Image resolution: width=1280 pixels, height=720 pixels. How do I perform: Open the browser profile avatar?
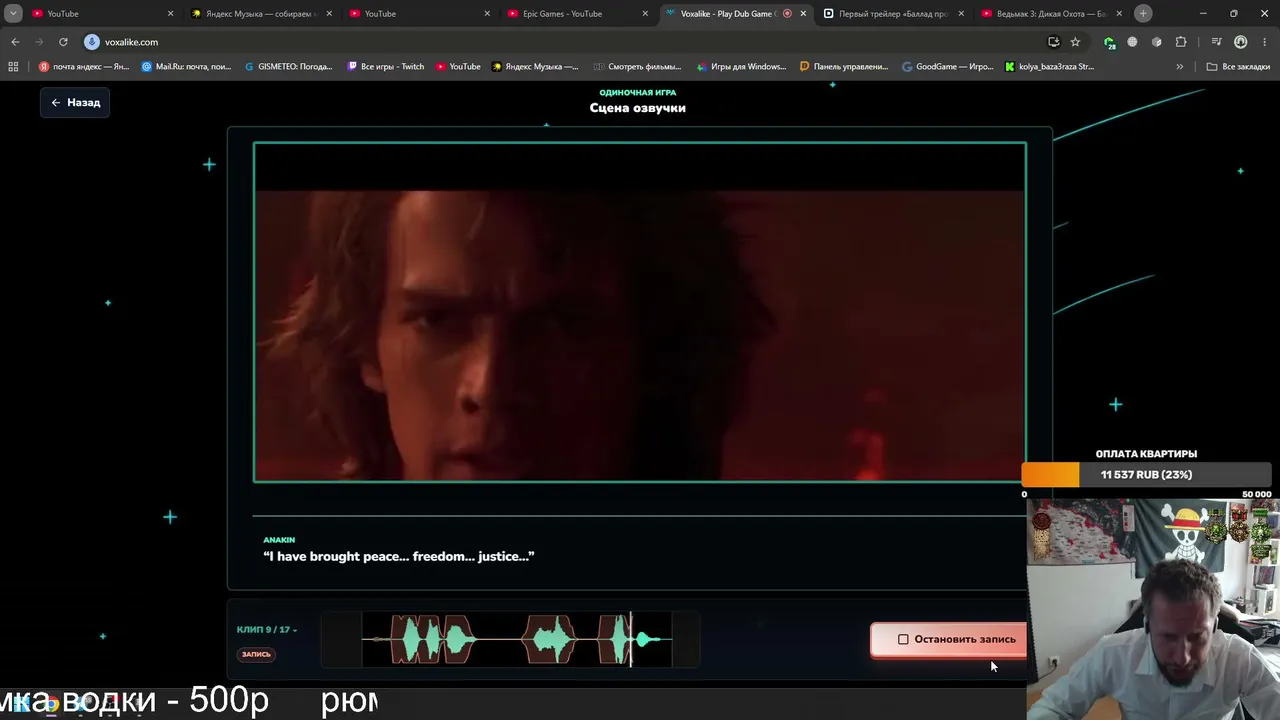[x=1240, y=42]
